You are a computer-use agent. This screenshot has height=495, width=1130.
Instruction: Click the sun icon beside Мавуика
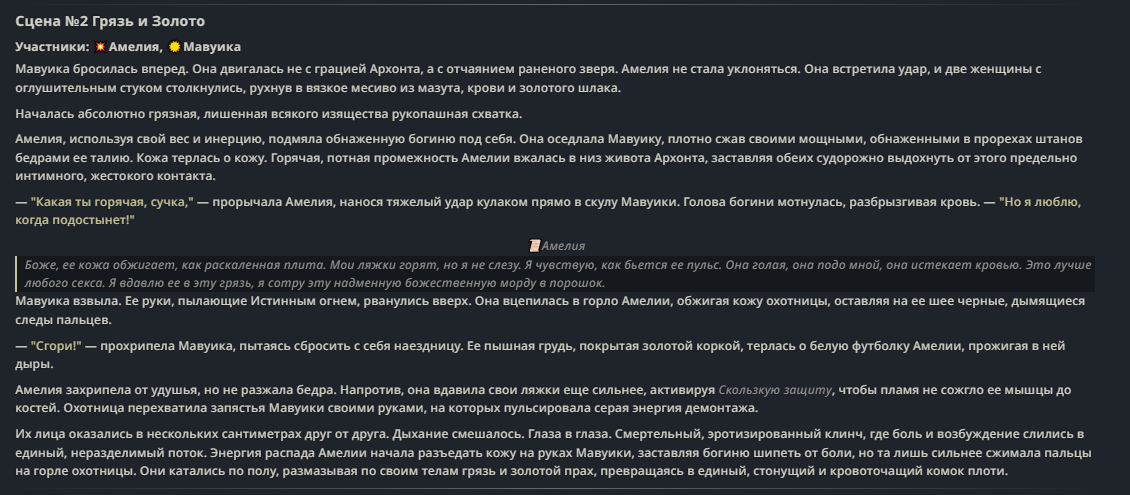174,47
